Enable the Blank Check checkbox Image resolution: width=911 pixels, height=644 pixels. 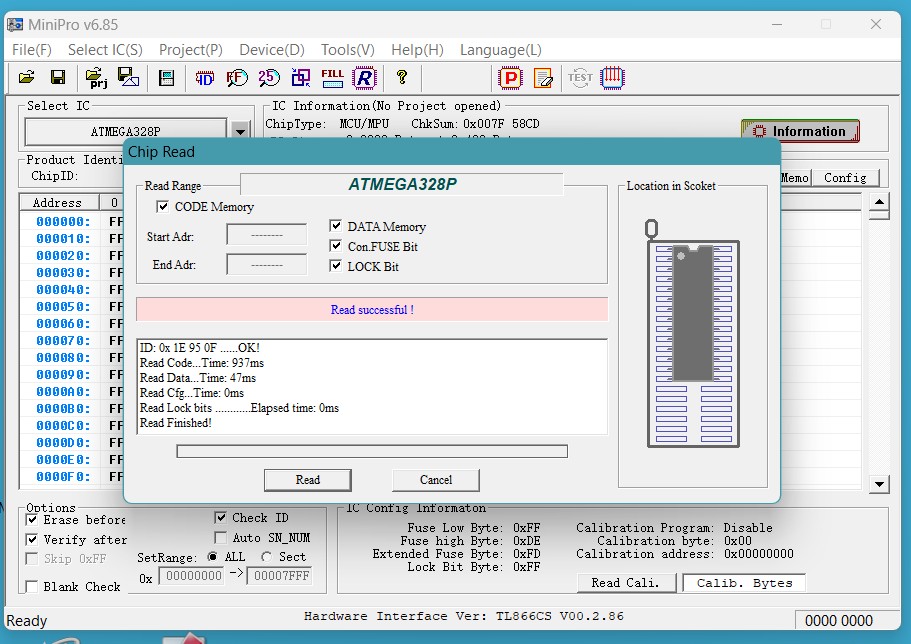tap(32, 586)
